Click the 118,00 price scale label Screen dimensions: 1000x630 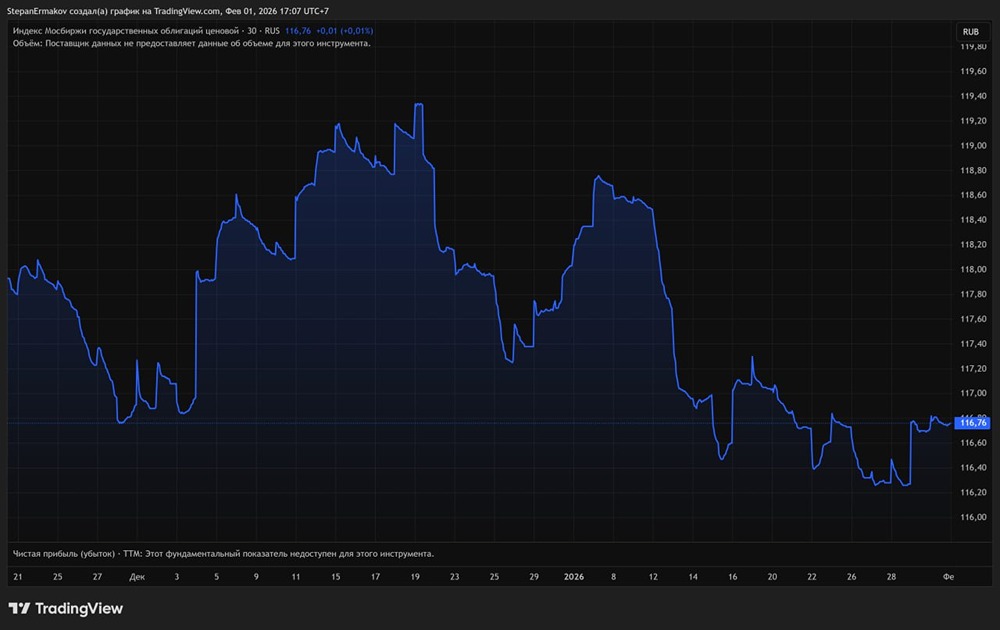click(x=973, y=270)
